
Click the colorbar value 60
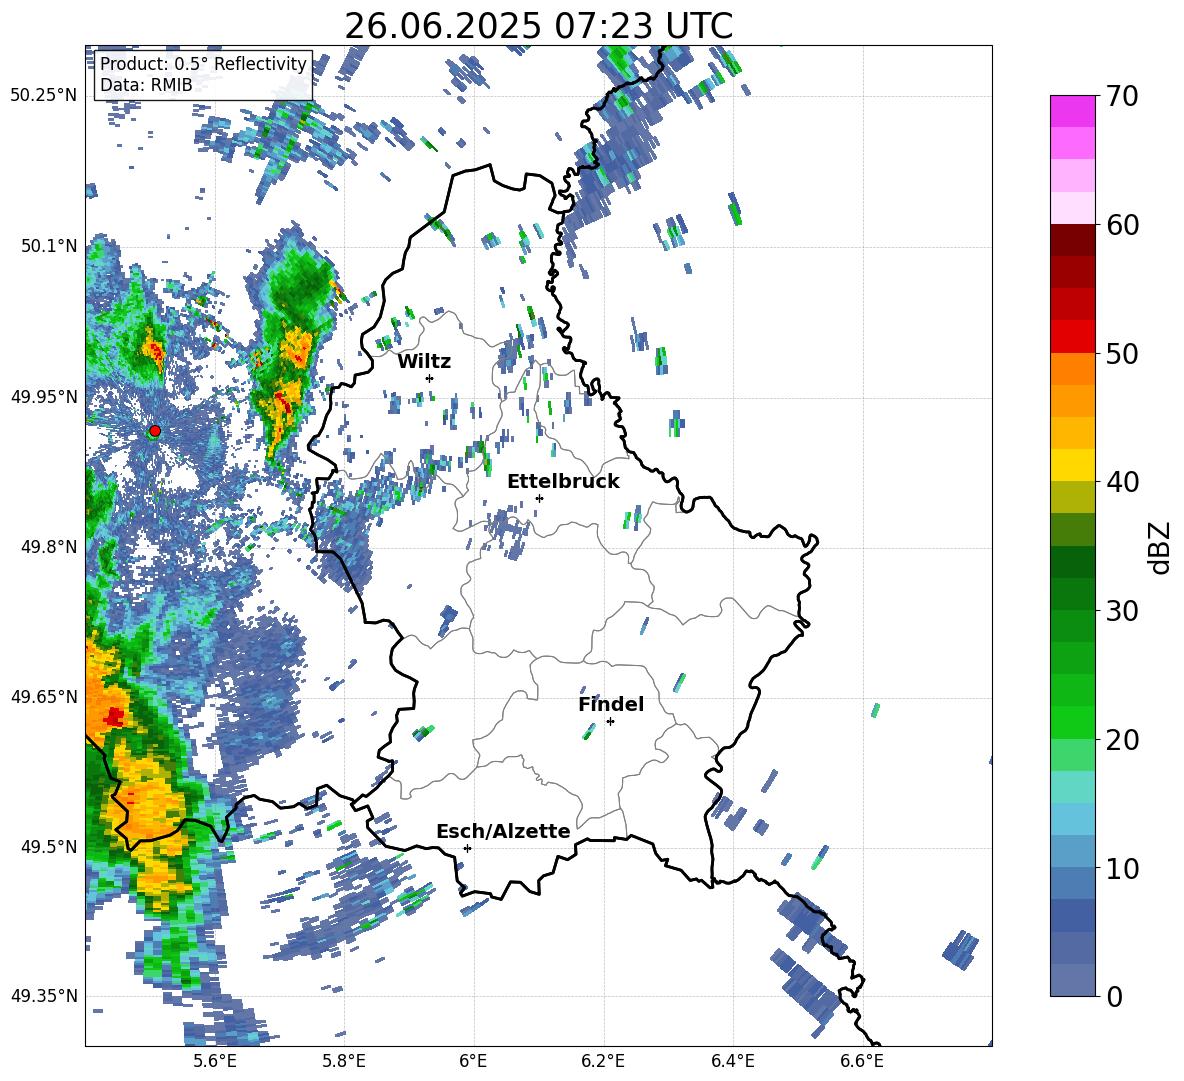(x=1123, y=224)
